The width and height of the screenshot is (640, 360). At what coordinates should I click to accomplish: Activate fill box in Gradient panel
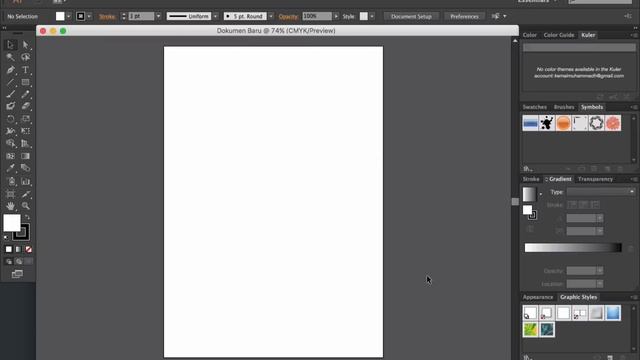tap(527, 210)
